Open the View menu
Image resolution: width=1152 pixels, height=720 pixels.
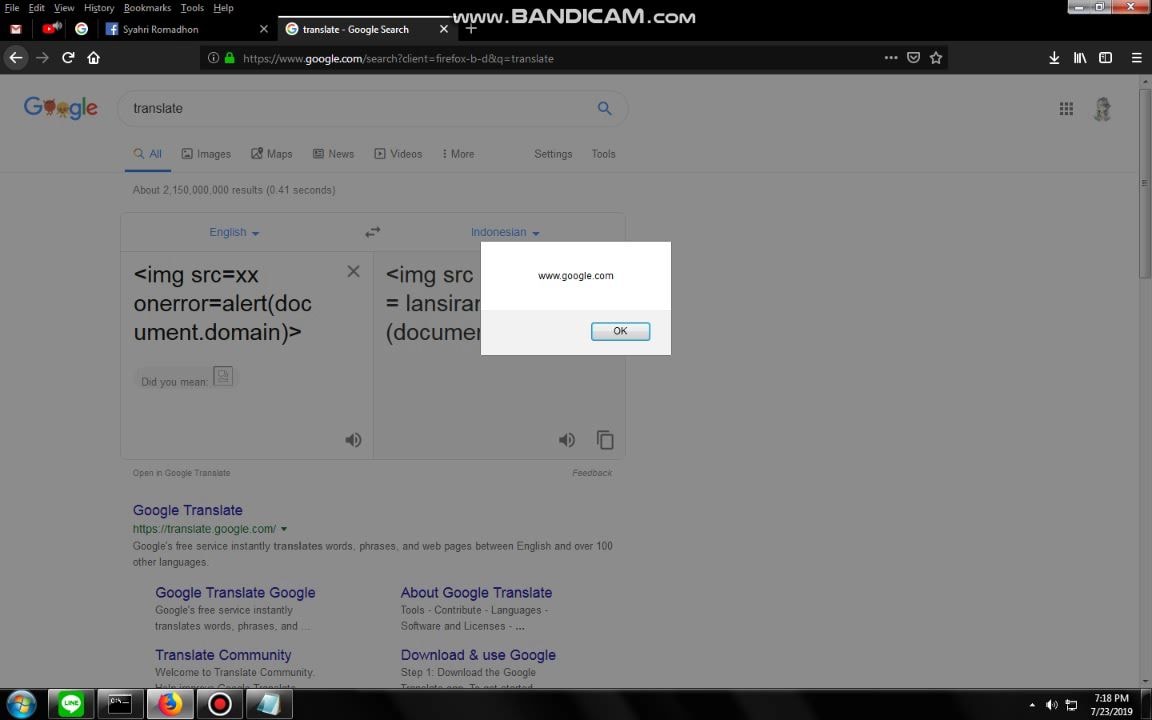point(64,8)
